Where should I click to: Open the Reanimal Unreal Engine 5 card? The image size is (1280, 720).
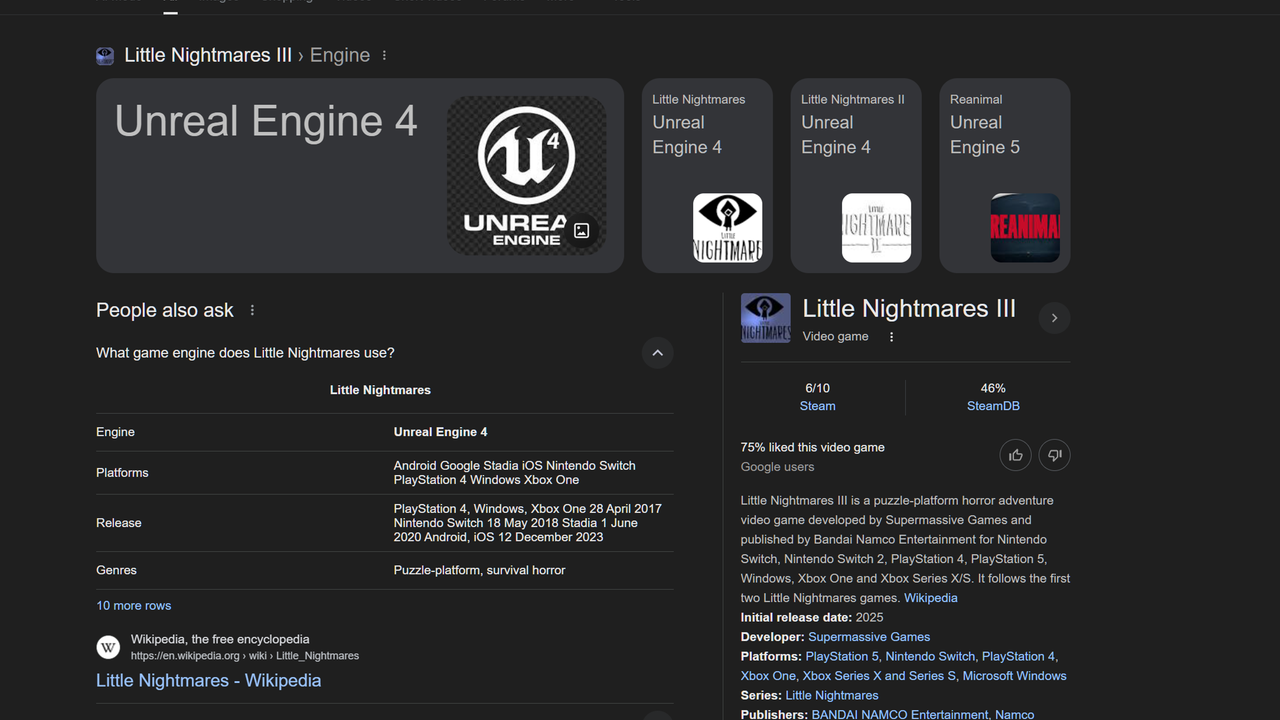(1005, 175)
